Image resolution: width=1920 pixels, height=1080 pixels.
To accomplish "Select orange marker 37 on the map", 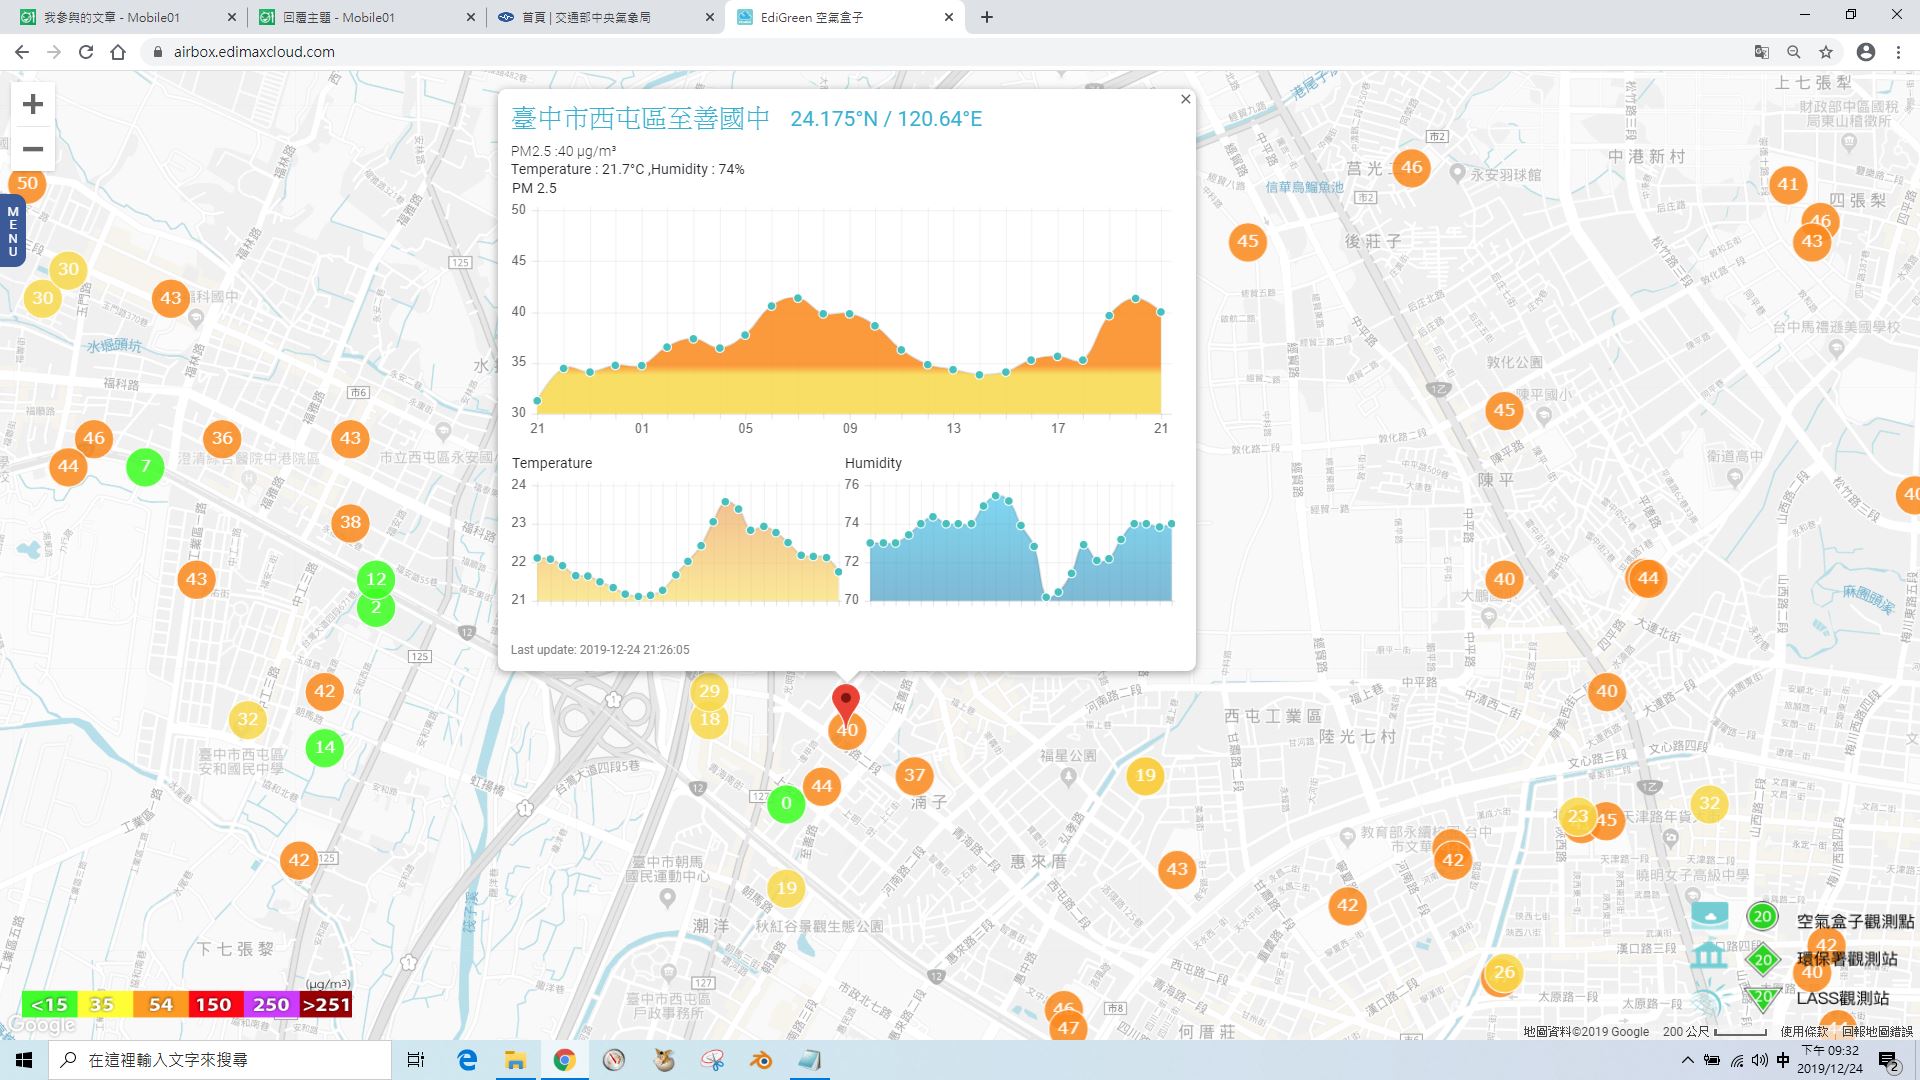I will point(914,775).
